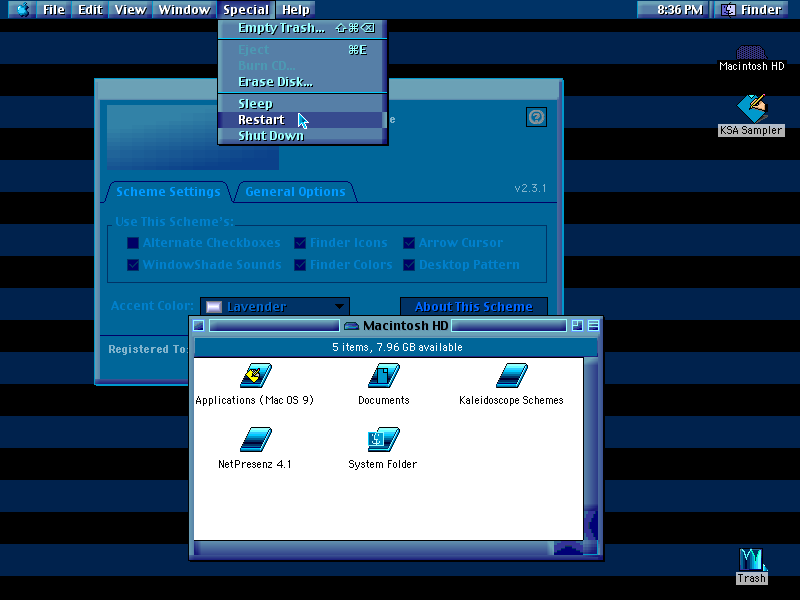Click the help question mark icon in Kaleidoscope window

point(536,117)
